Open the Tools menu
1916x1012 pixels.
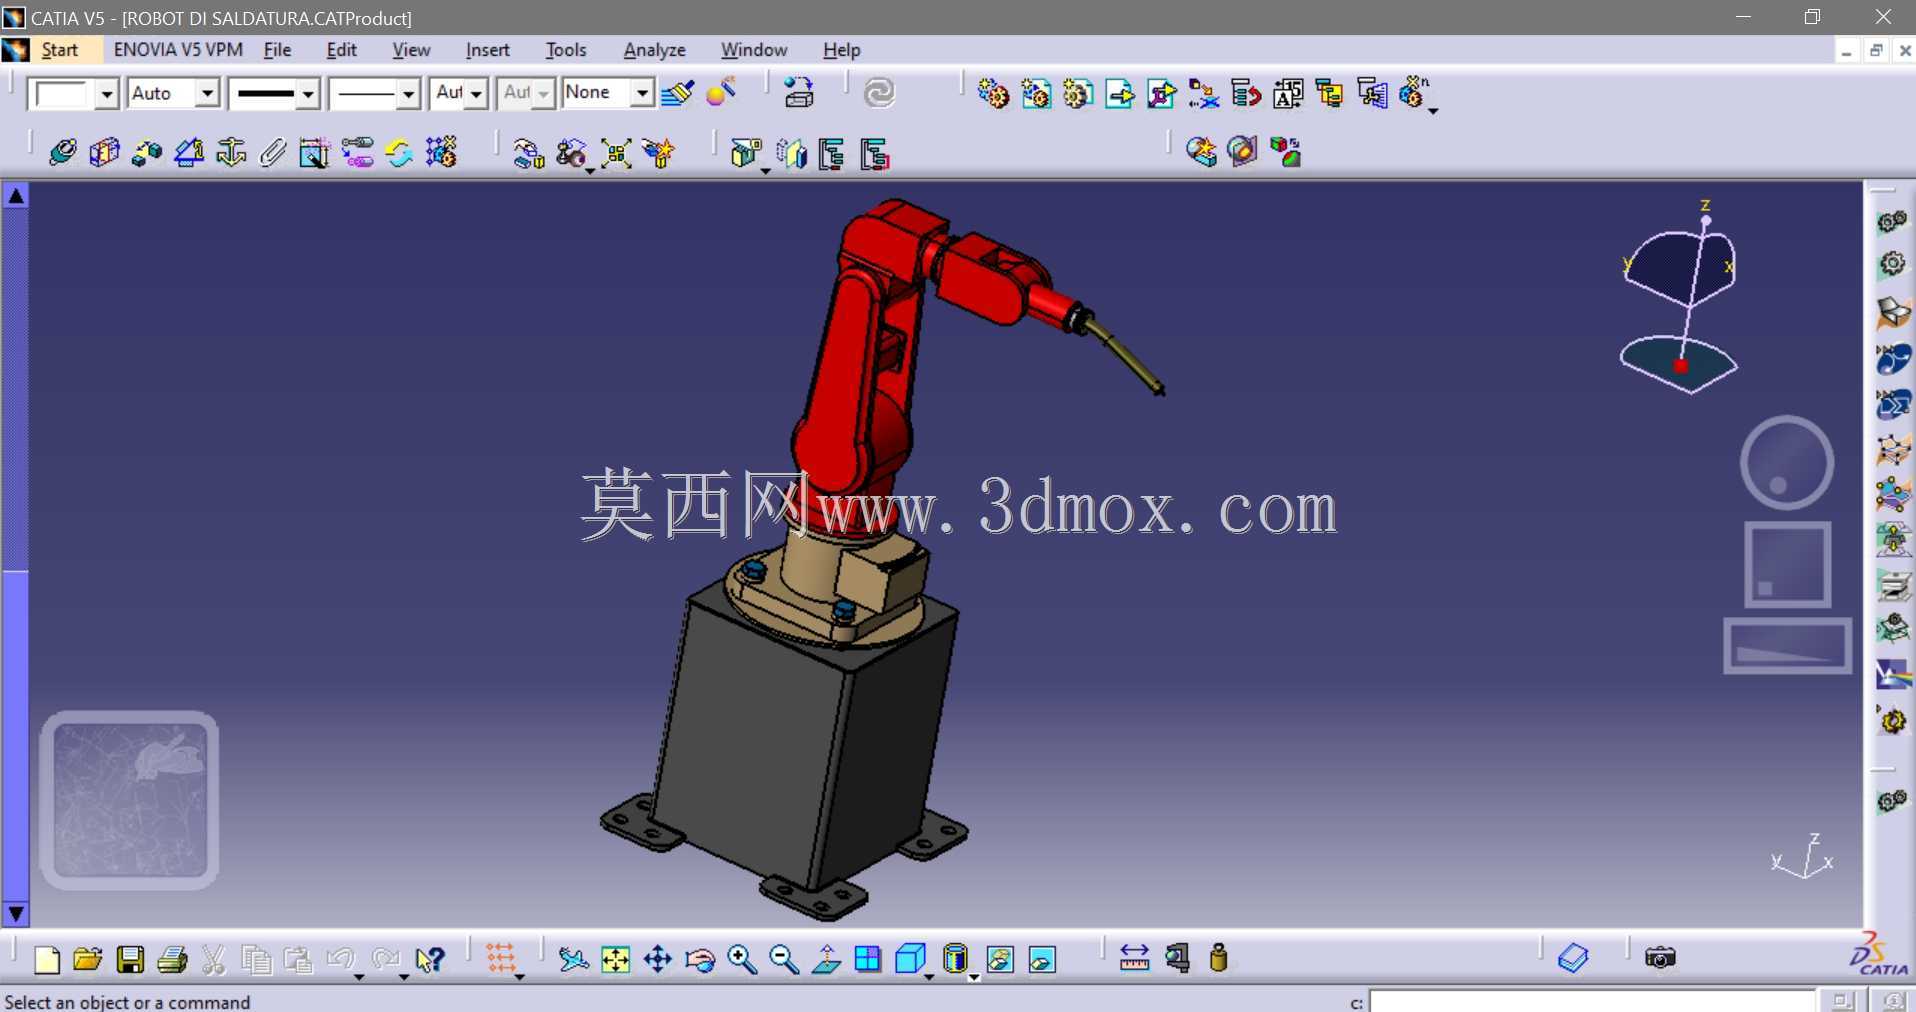(566, 50)
